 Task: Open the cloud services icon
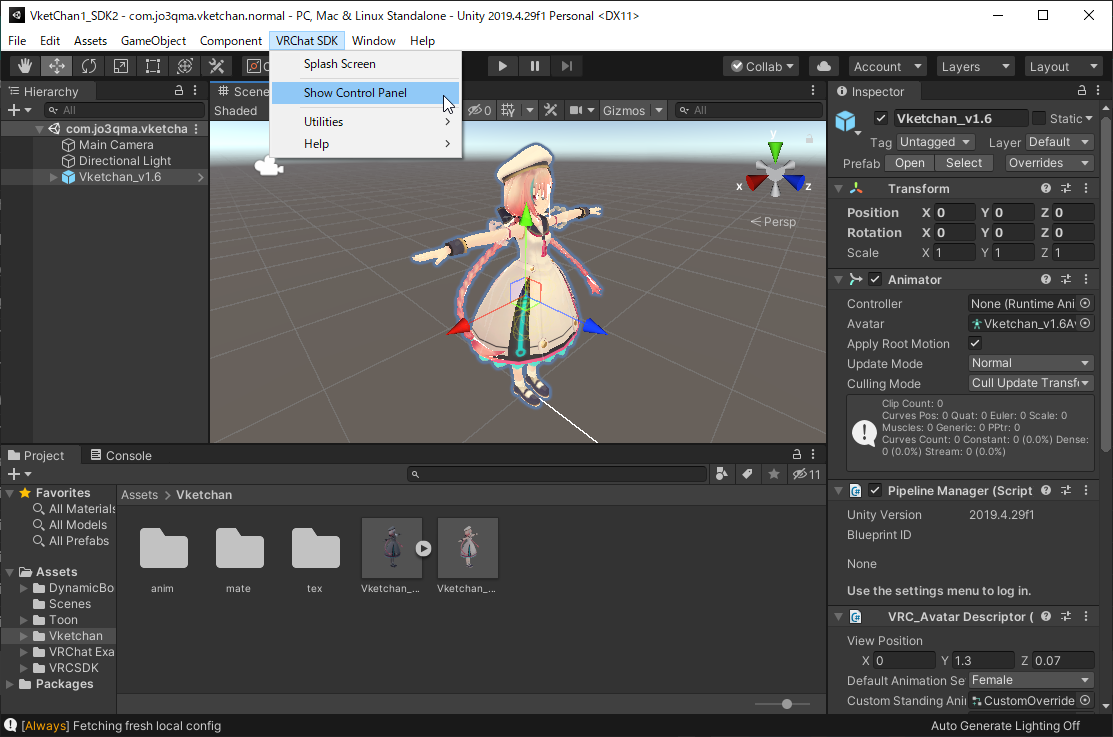coord(823,66)
